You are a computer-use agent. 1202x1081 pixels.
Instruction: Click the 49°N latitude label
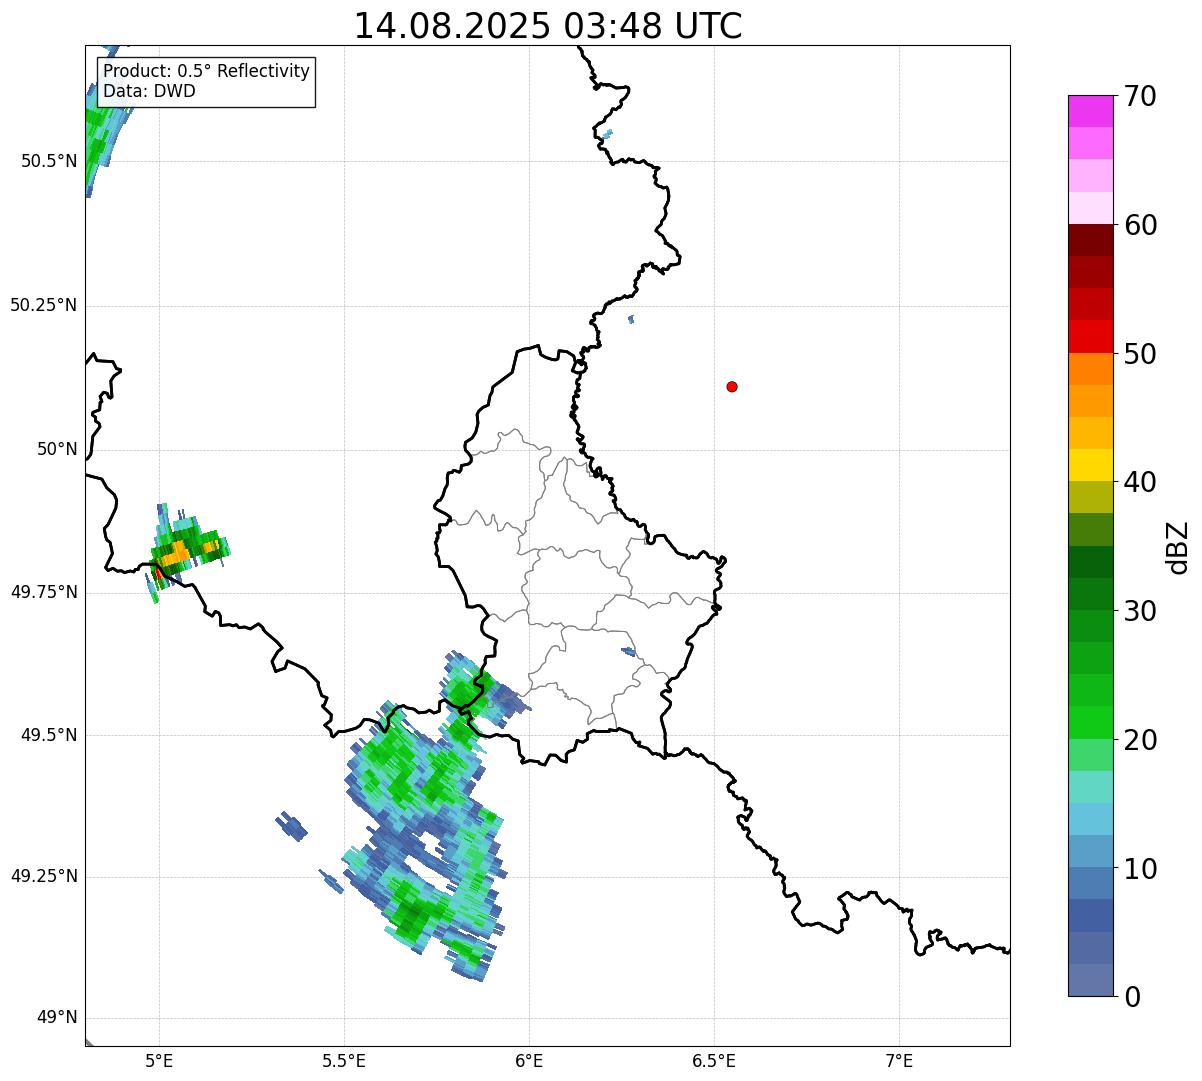pos(57,1018)
